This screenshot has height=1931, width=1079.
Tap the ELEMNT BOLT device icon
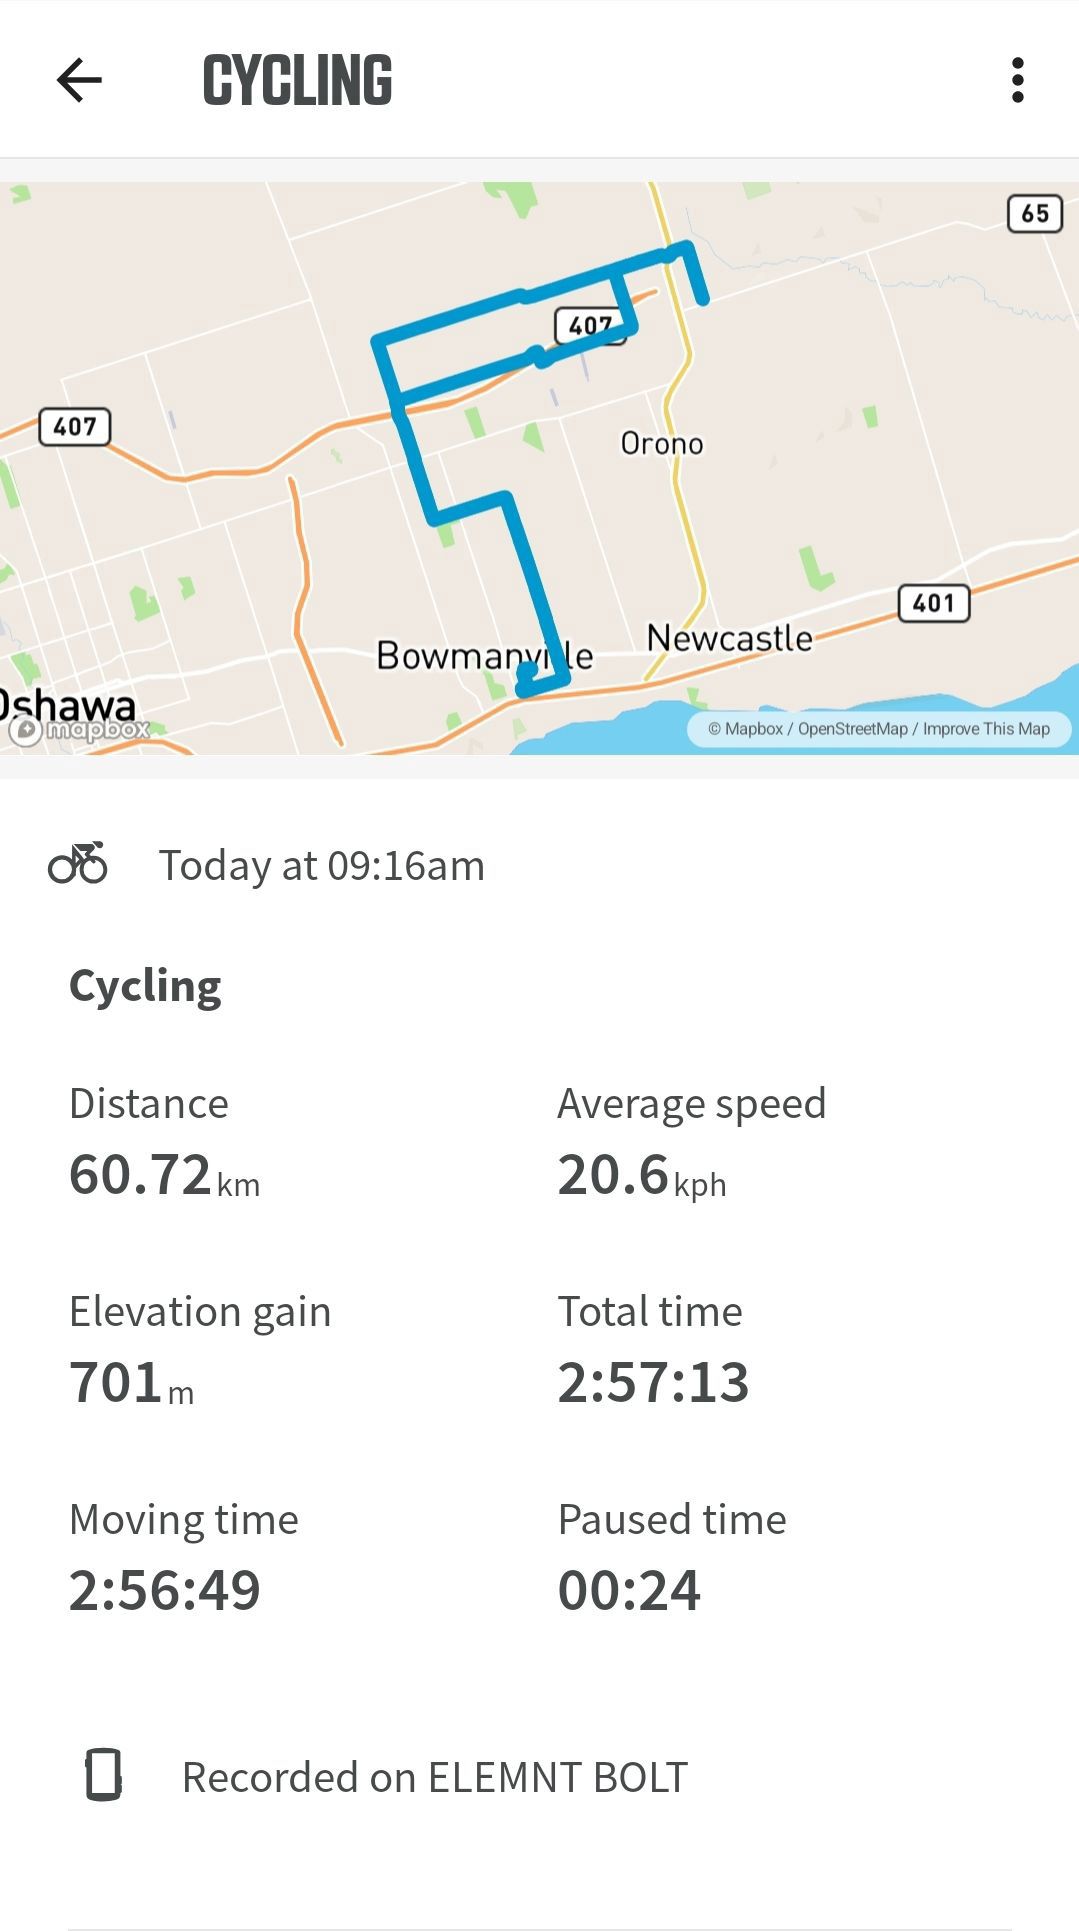[x=103, y=1775]
